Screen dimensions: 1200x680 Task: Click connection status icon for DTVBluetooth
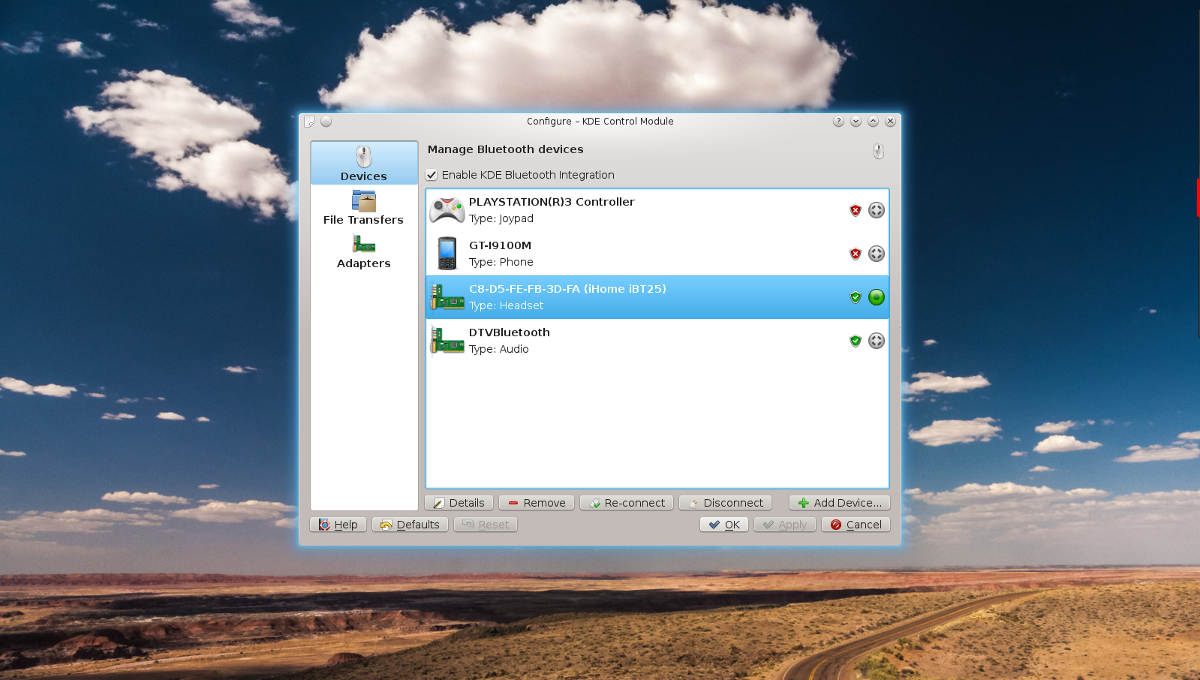(877, 341)
